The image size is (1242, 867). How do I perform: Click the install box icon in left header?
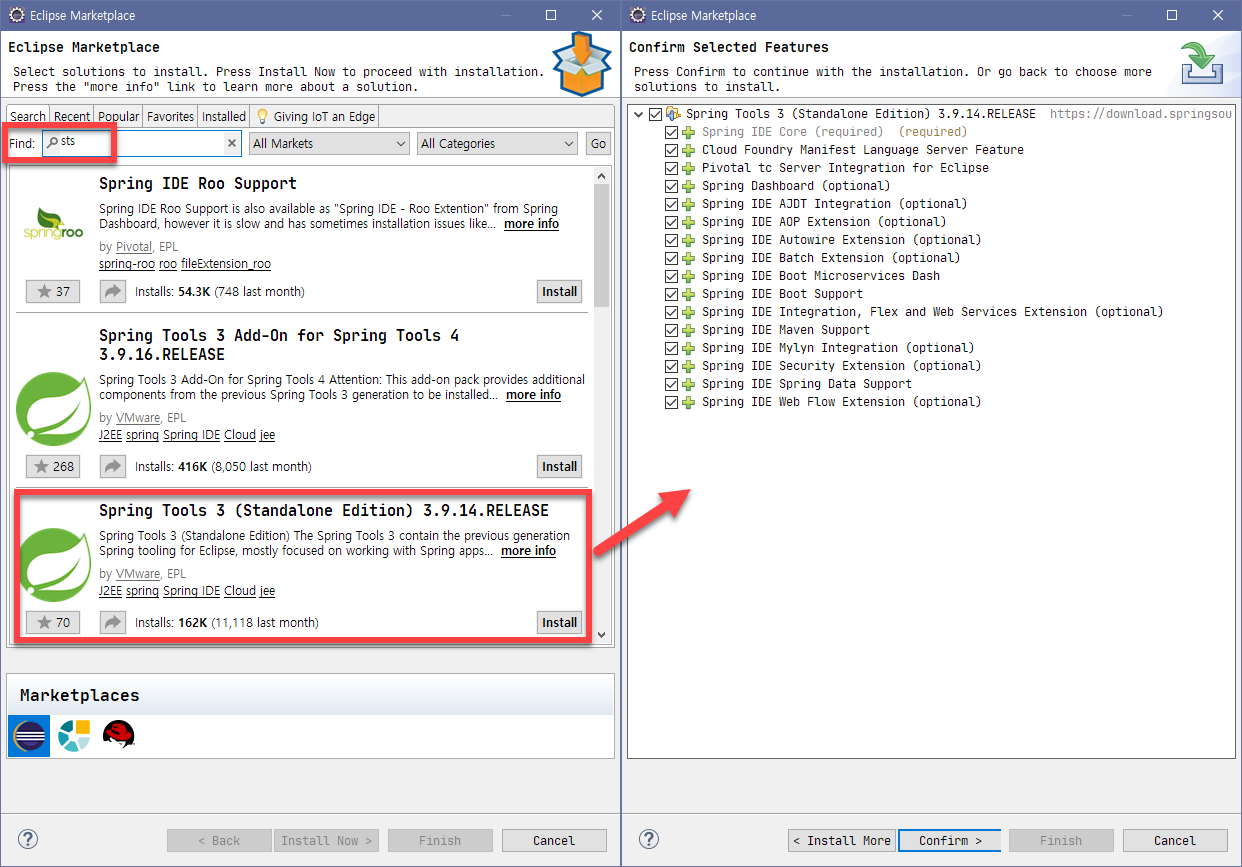coord(581,63)
